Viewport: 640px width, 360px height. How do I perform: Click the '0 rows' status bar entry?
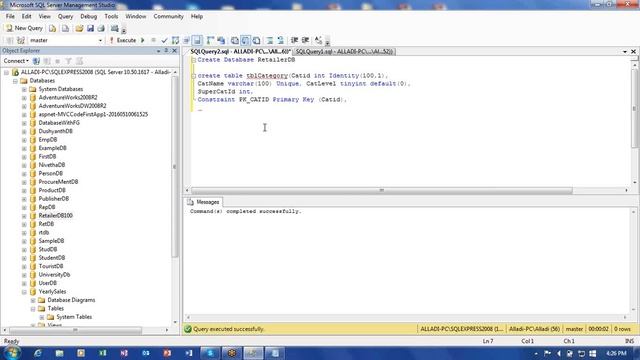coord(622,329)
